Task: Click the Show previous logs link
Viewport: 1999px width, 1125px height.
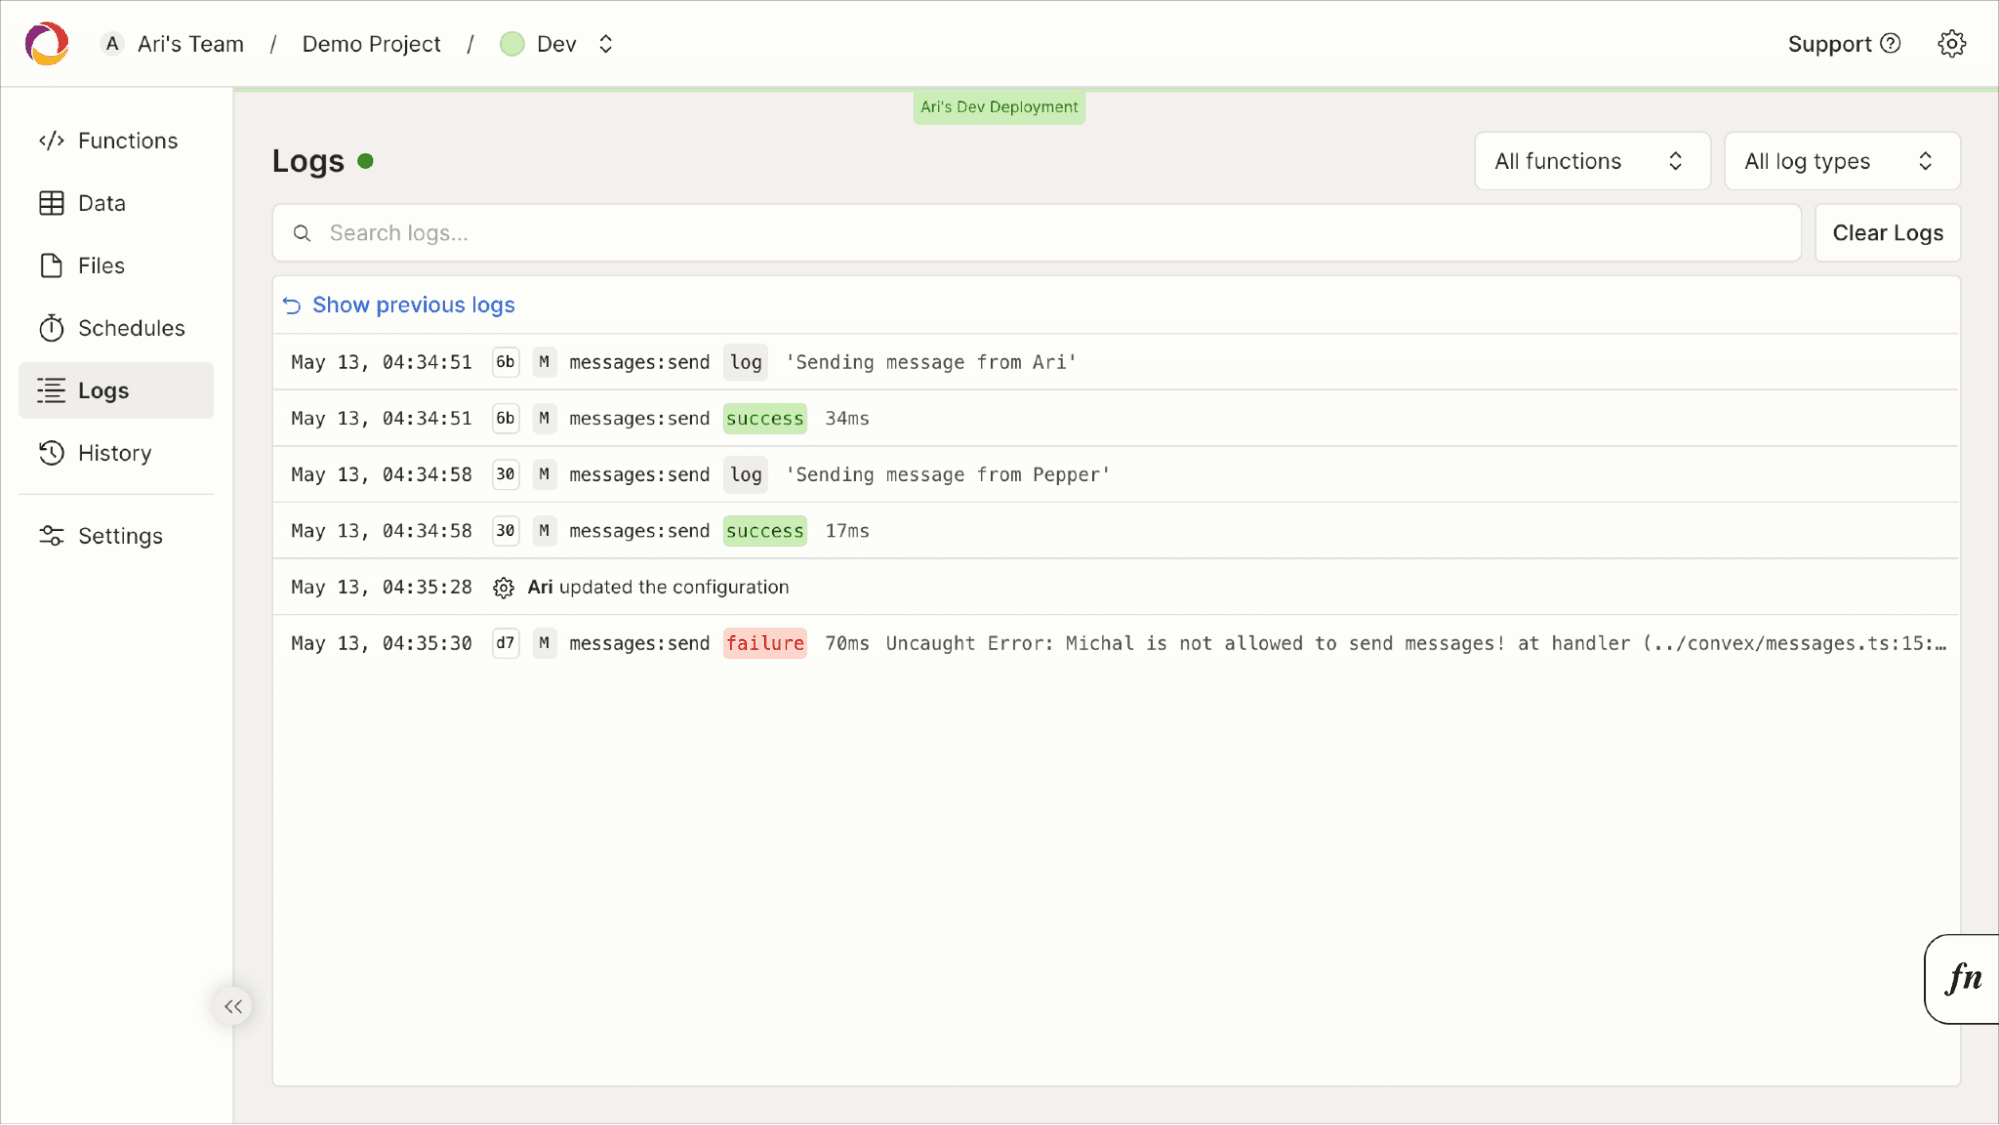Action: (x=412, y=304)
